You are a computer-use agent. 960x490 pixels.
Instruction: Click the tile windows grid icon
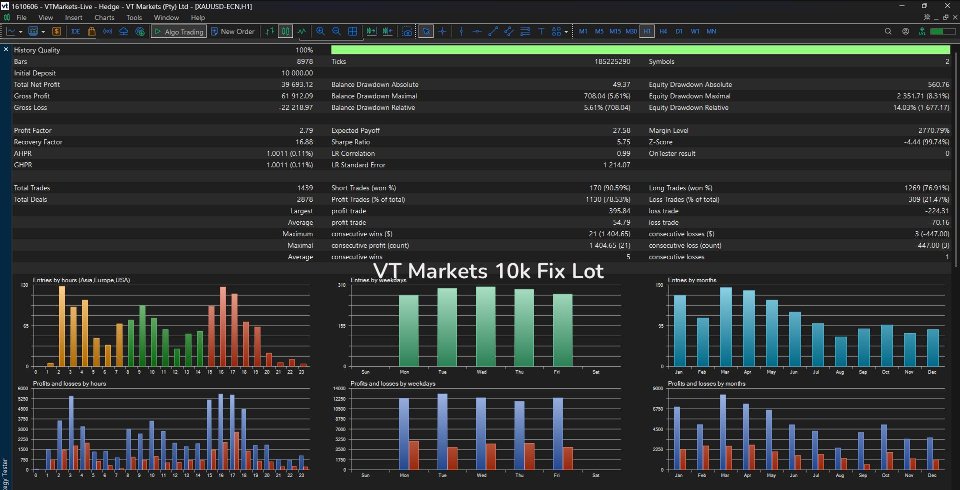353,31
